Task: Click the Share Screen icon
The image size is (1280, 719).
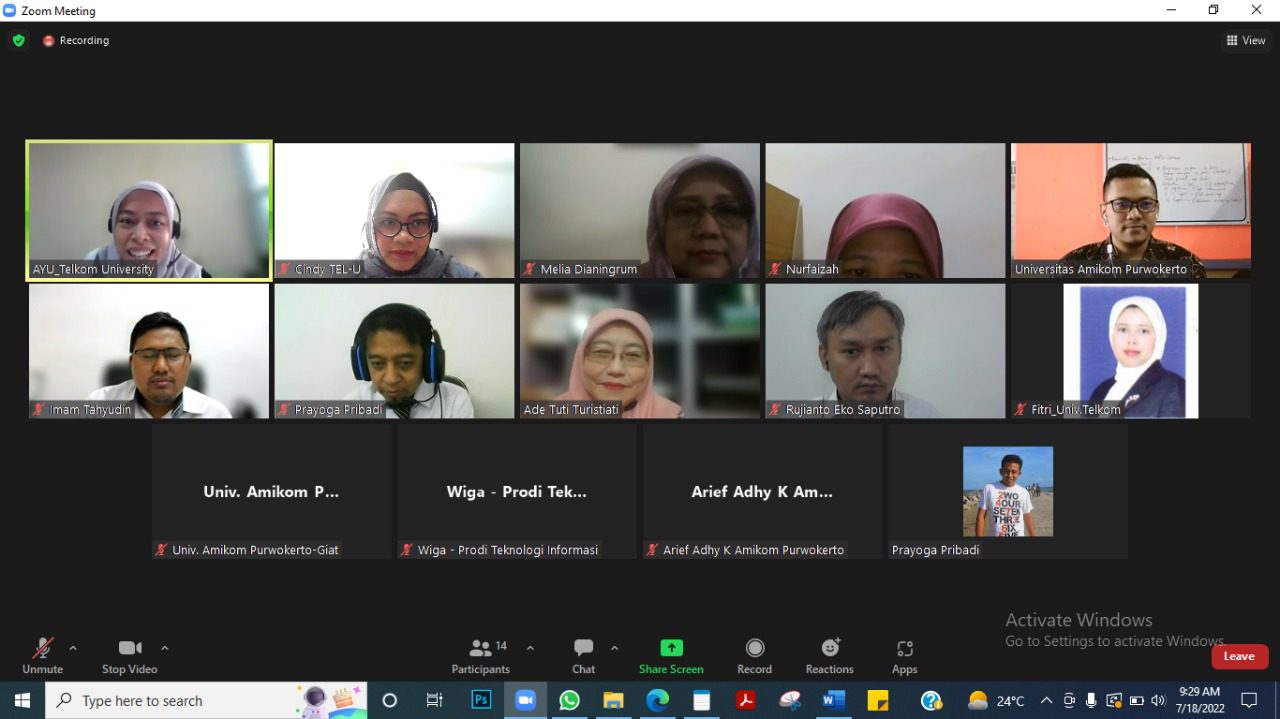Action: tap(671, 648)
